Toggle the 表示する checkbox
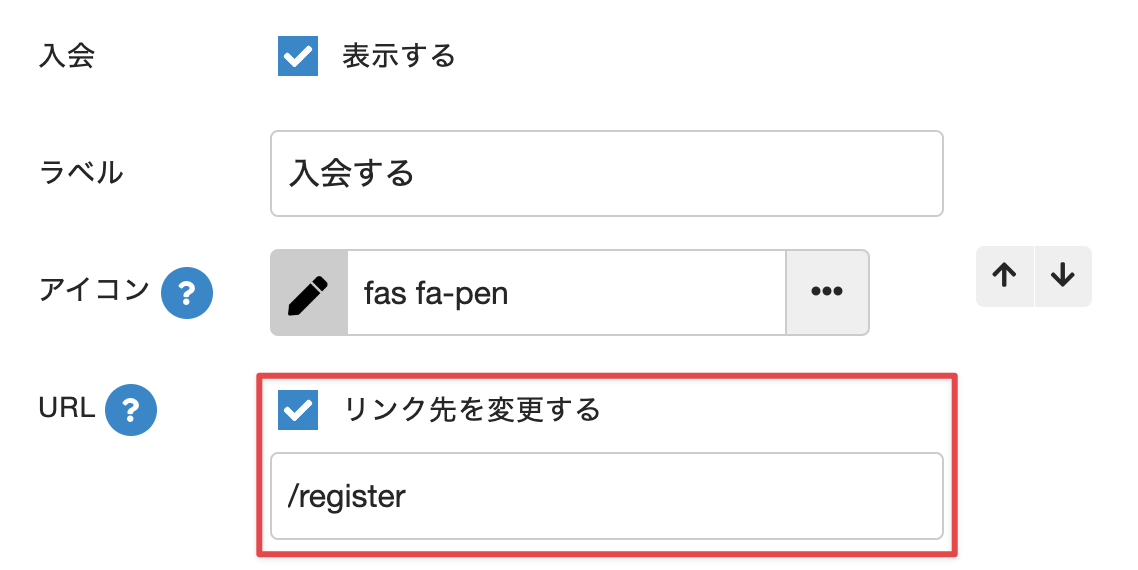 [298, 56]
